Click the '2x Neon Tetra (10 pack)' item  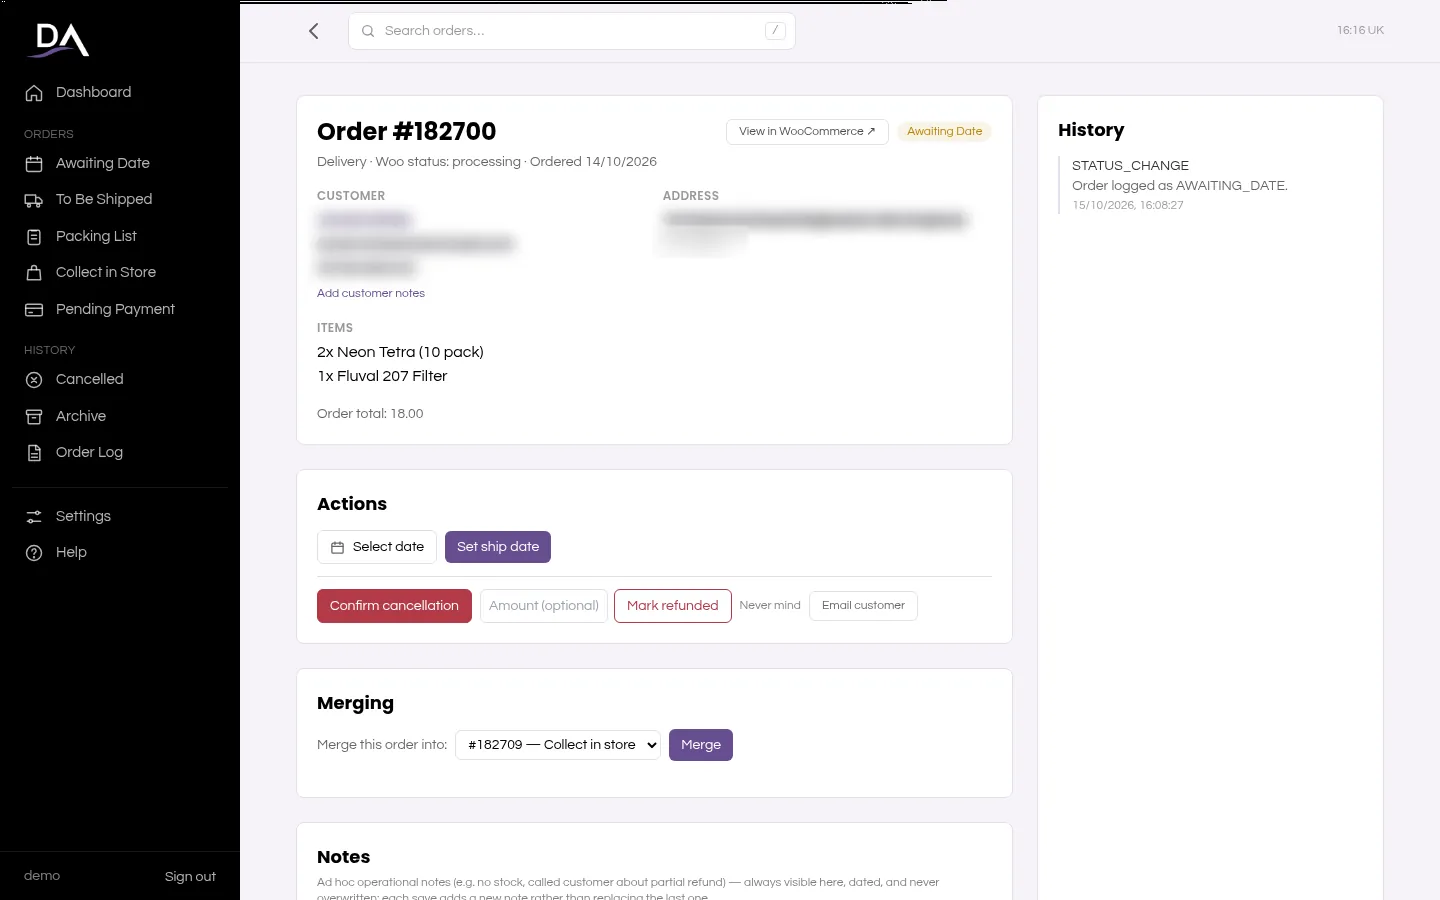pos(400,352)
